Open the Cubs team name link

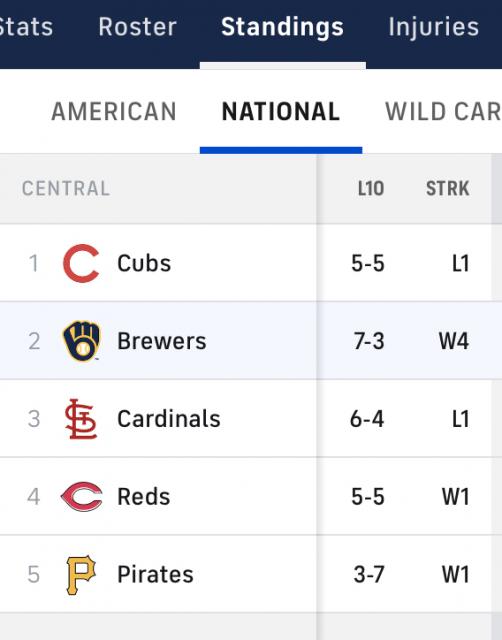coord(144,263)
